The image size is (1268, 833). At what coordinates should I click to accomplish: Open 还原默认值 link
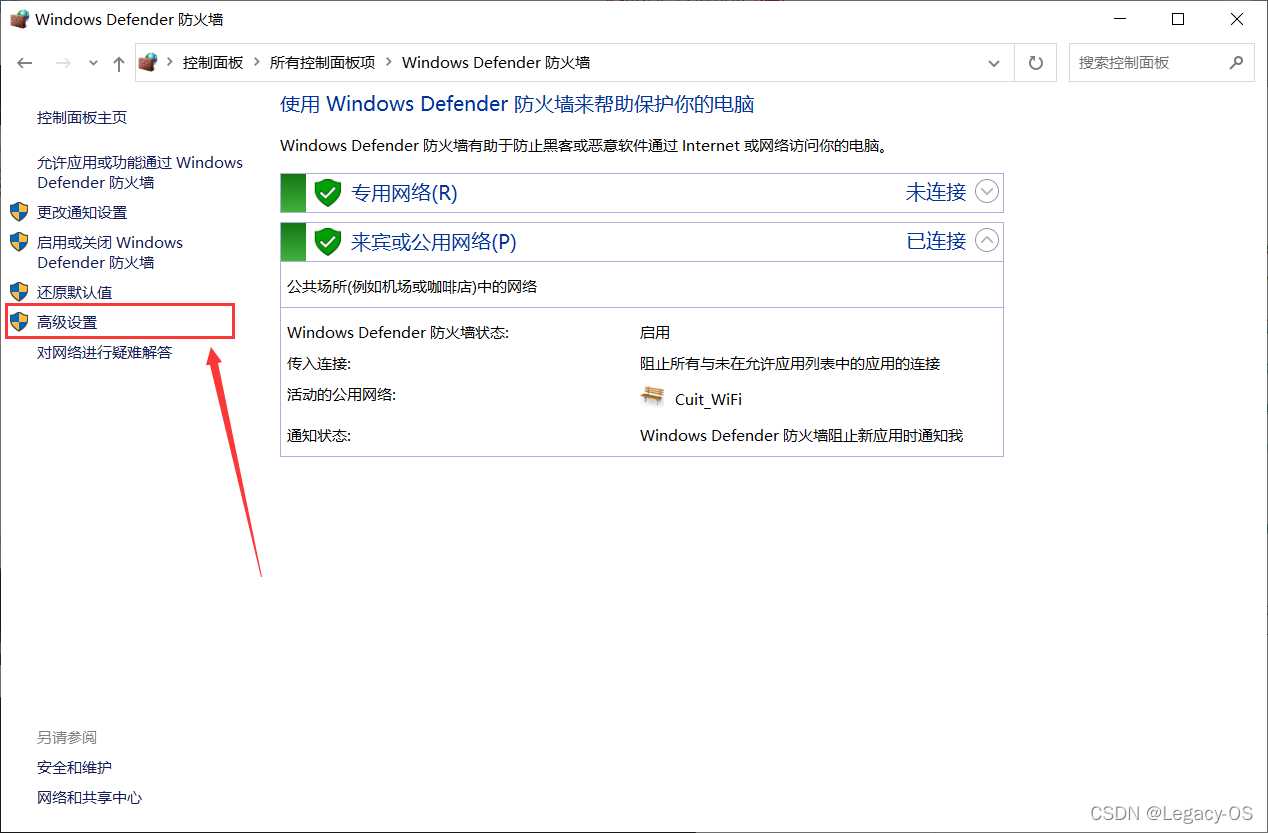pyautogui.click(x=75, y=292)
